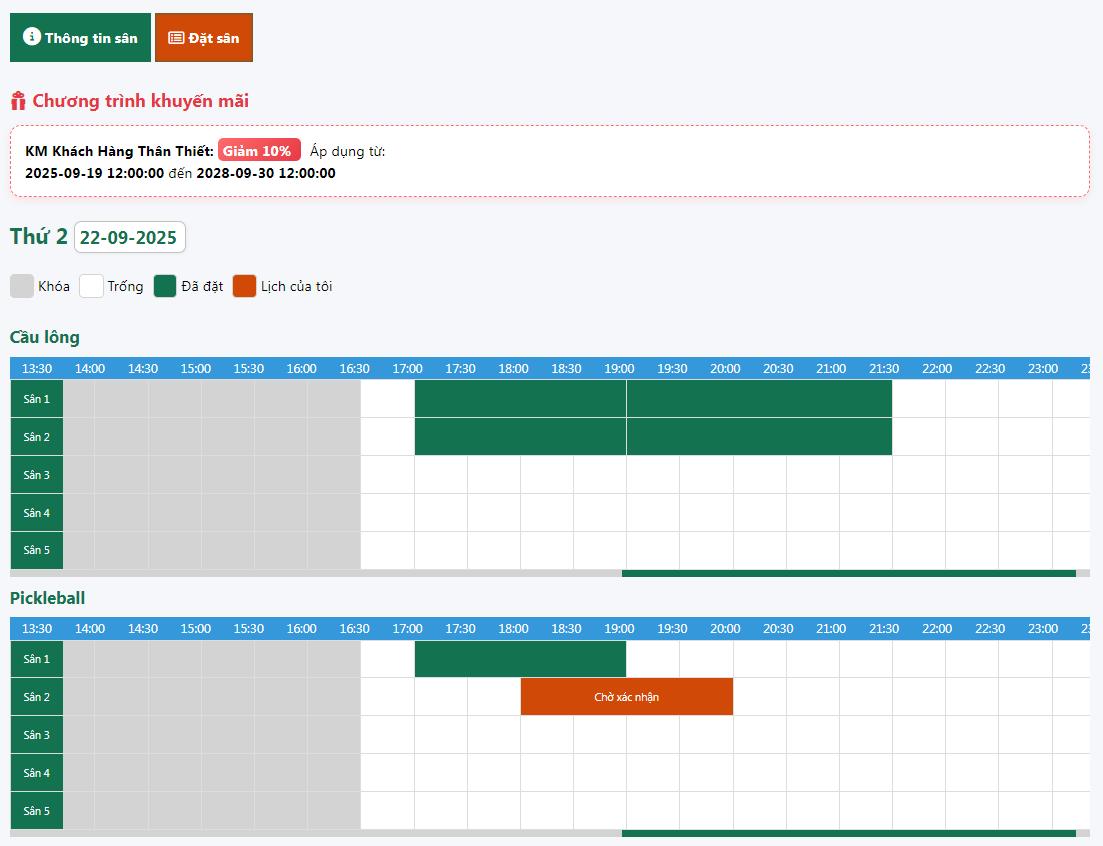
Task: Click Pickleball Sân 1 booked green block
Action: point(520,659)
